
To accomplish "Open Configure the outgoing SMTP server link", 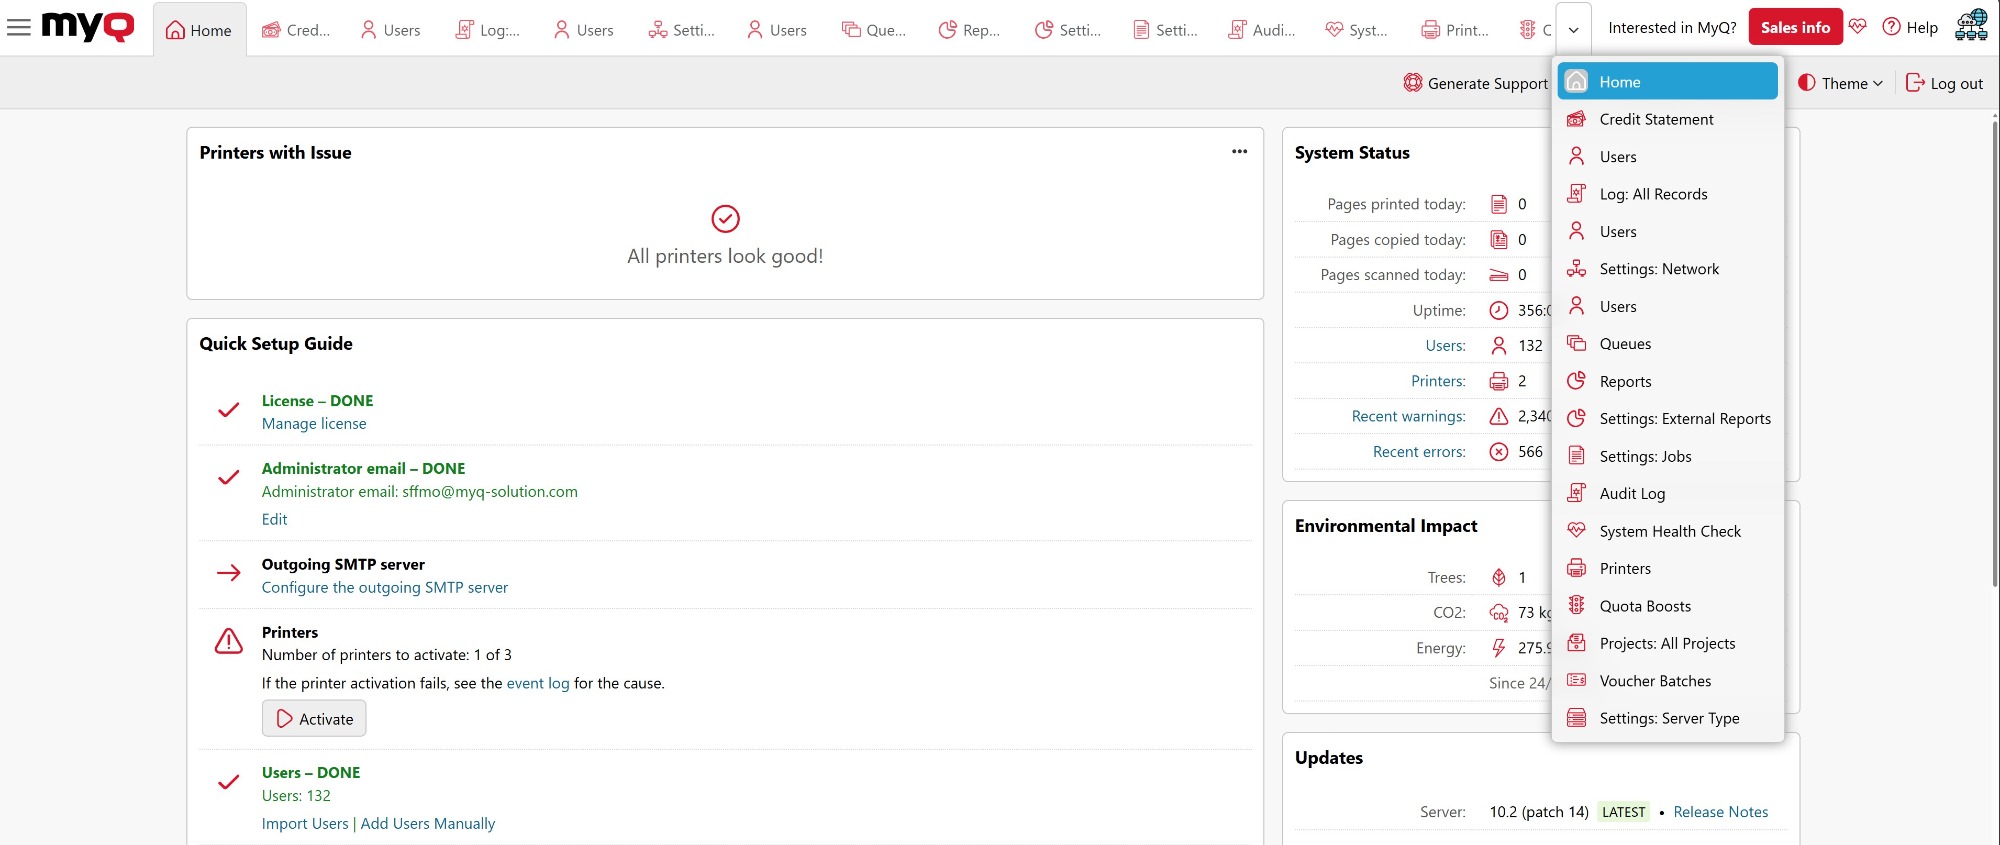I will pyautogui.click(x=385, y=588).
